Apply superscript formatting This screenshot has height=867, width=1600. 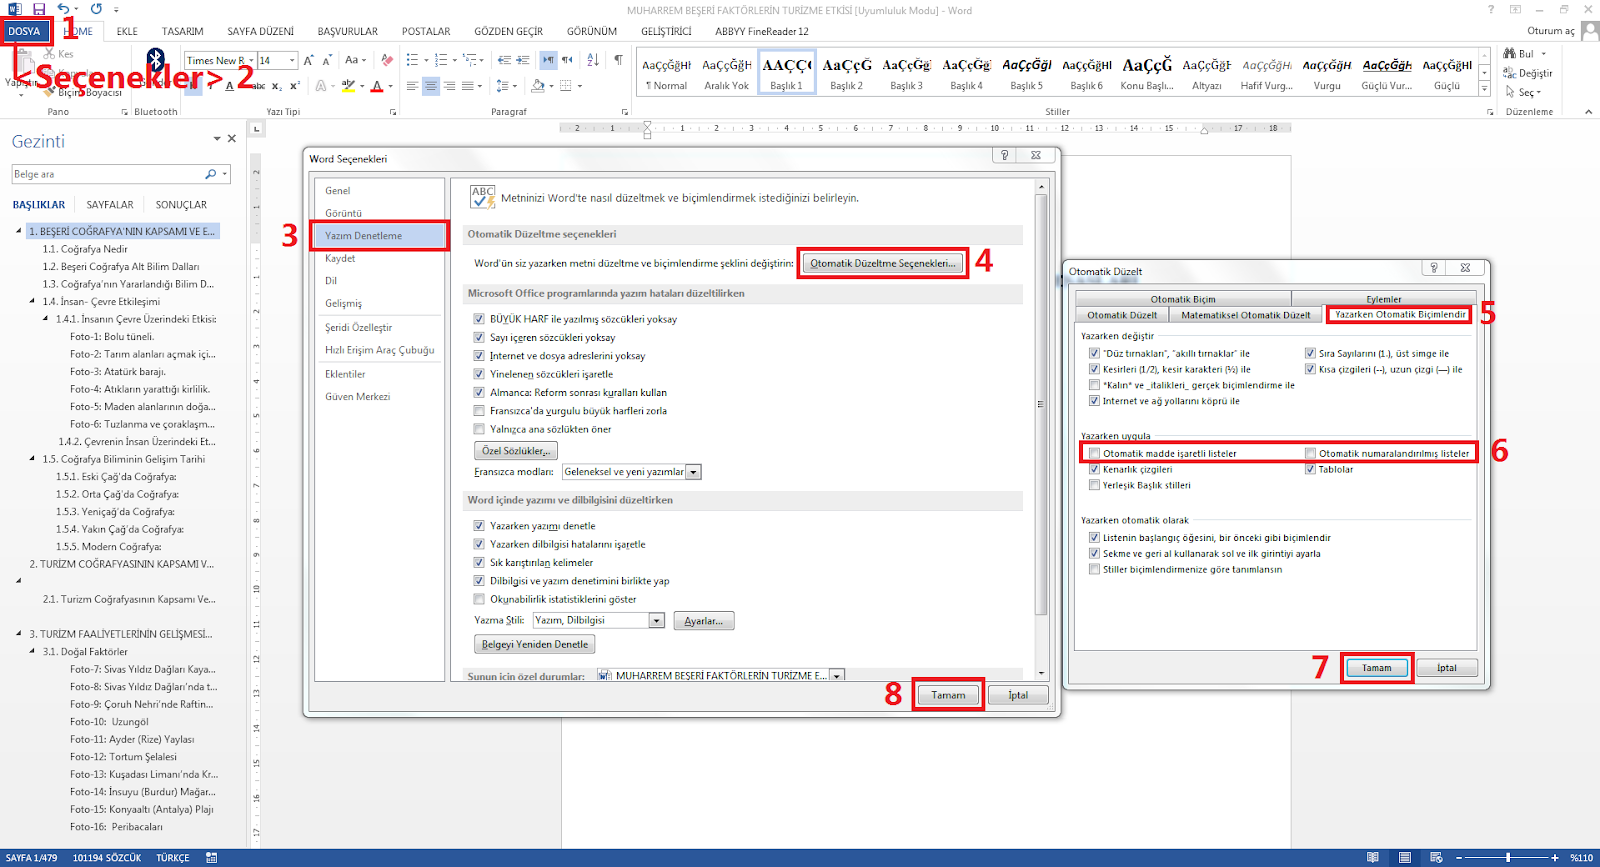click(295, 86)
